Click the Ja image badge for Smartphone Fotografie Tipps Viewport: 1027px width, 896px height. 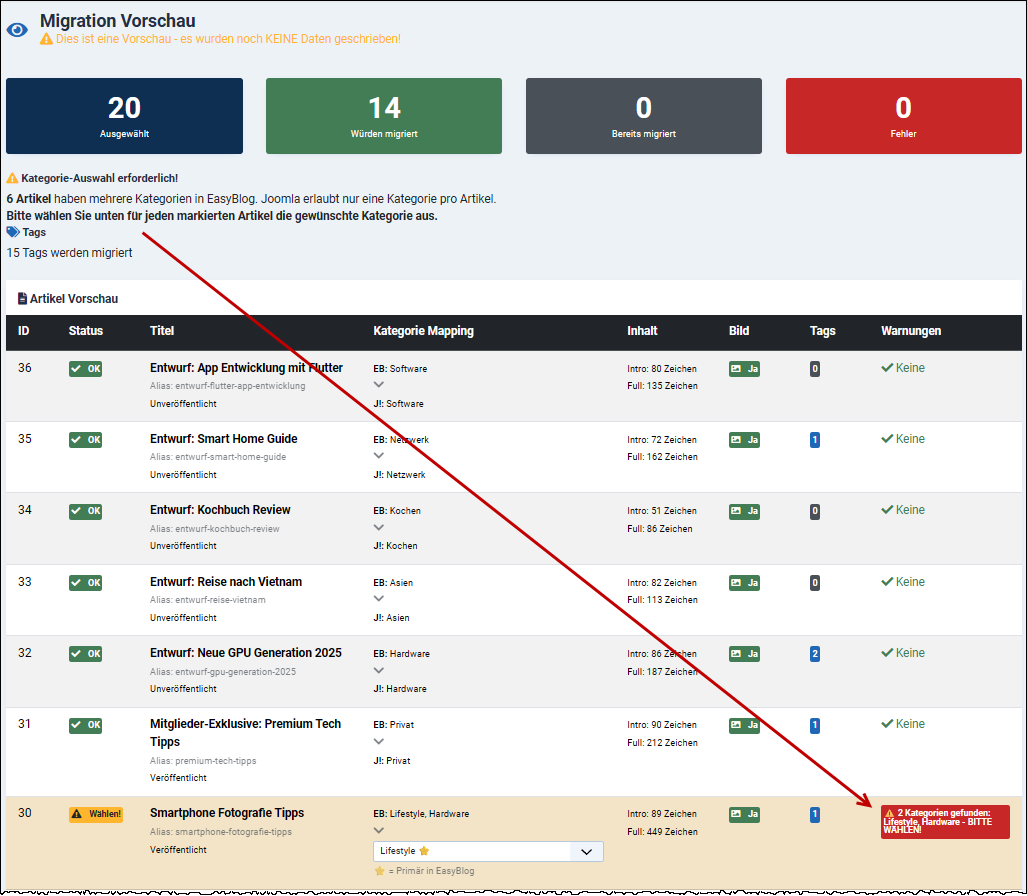(745, 814)
